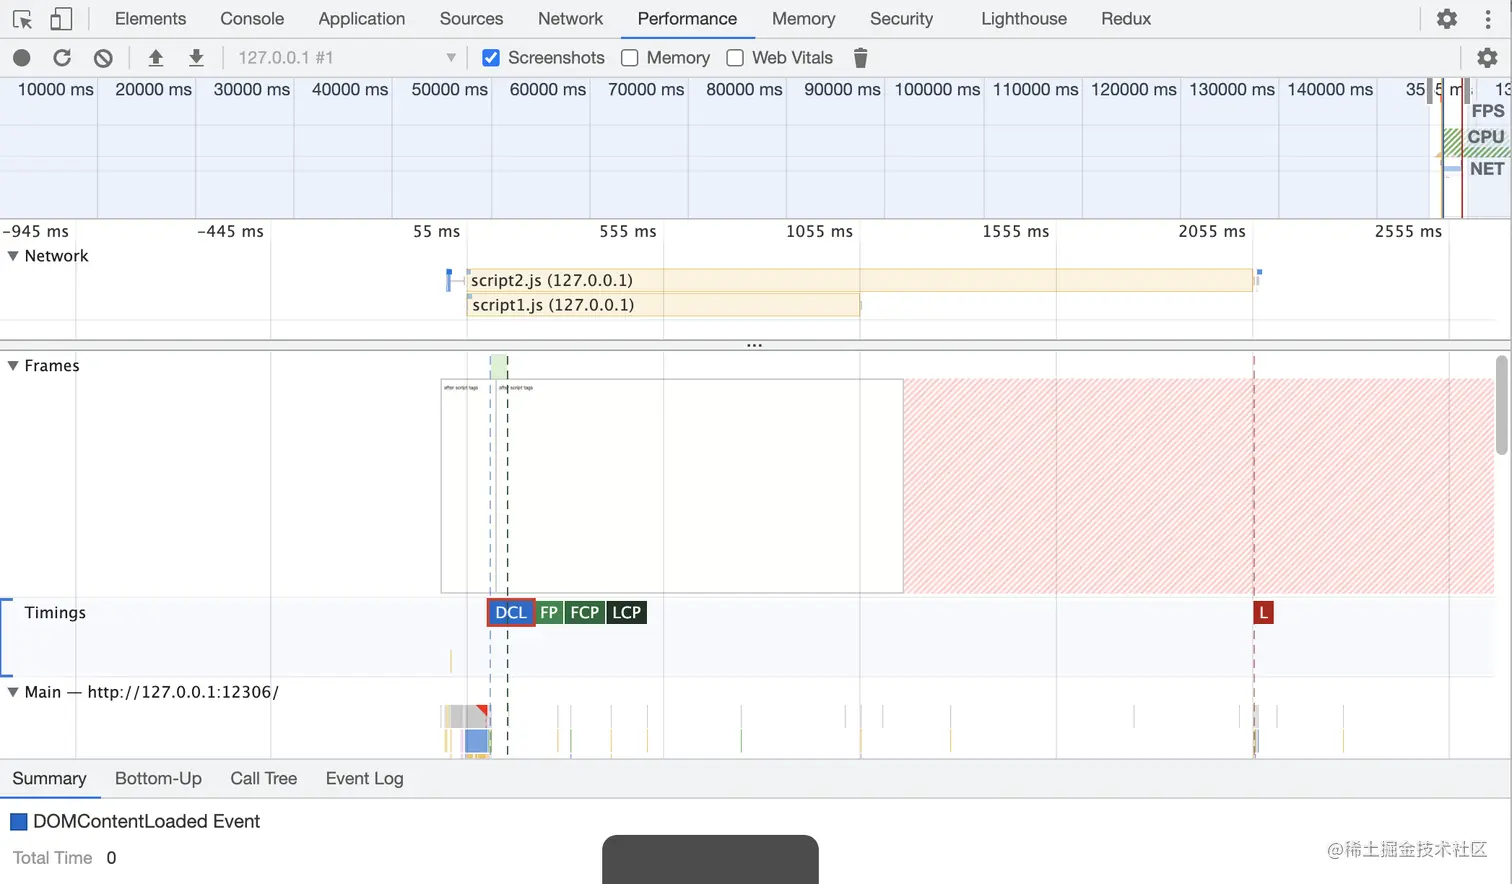Image resolution: width=1512 pixels, height=884 pixels.
Task: Click the FPS overview label
Action: pos(1487,111)
